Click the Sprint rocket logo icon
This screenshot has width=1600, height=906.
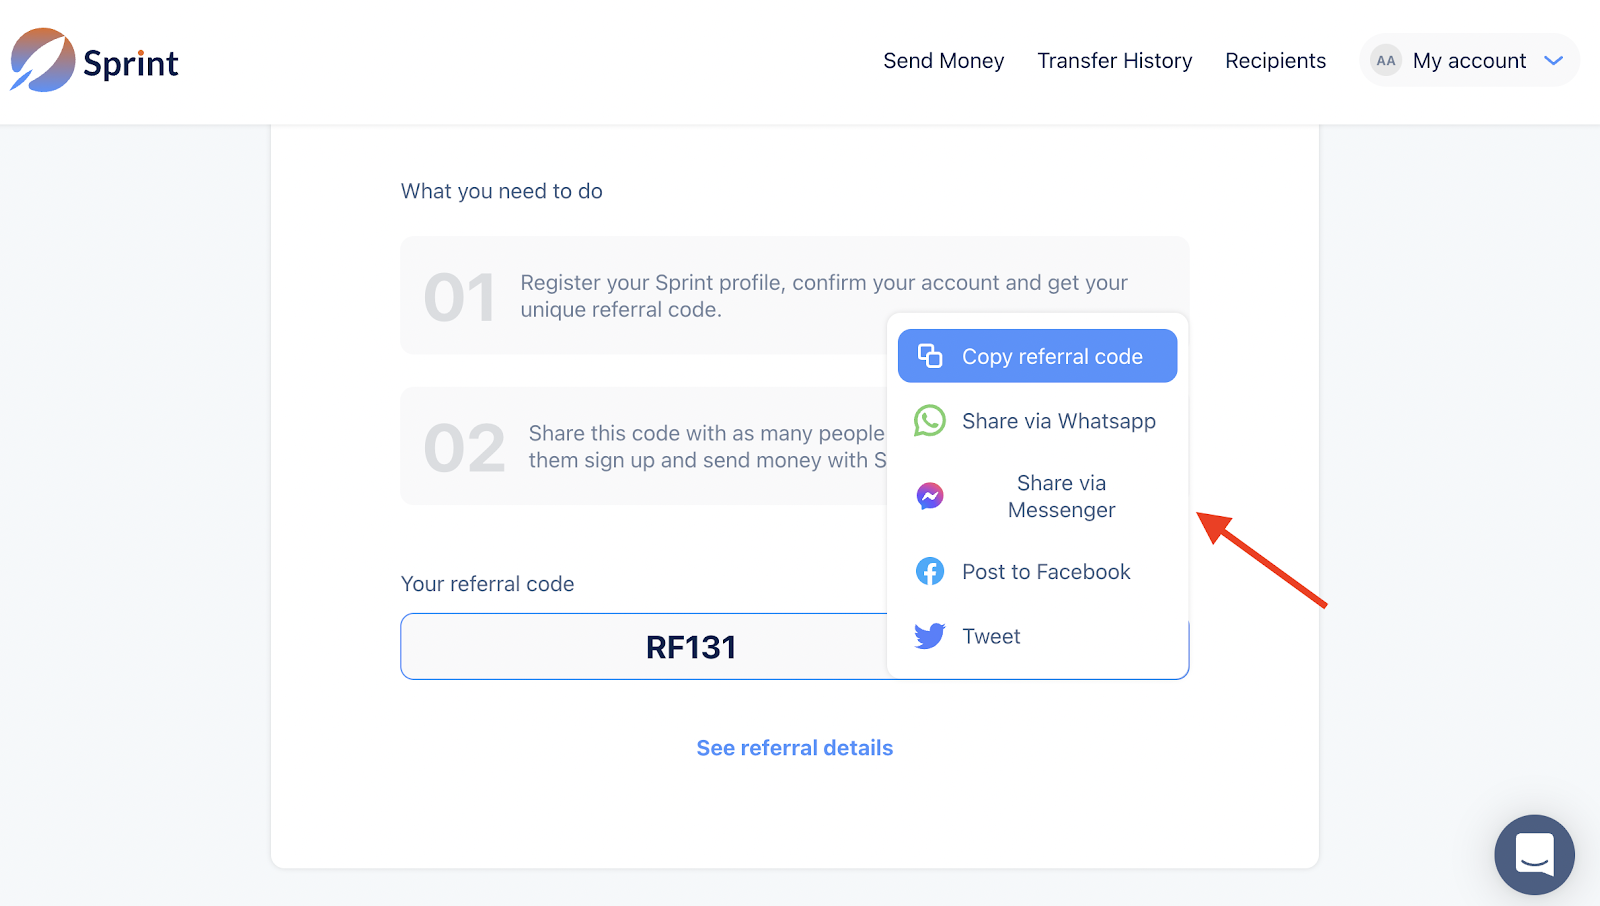point(43,60)
